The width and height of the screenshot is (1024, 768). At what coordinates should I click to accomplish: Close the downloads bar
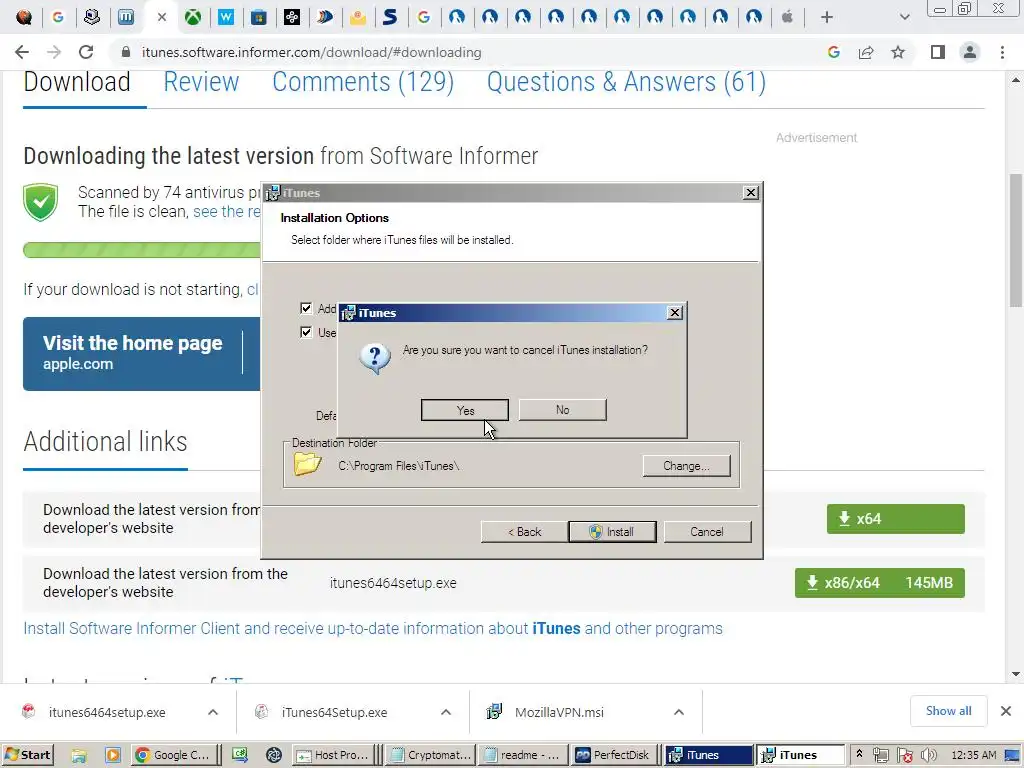1006,711
